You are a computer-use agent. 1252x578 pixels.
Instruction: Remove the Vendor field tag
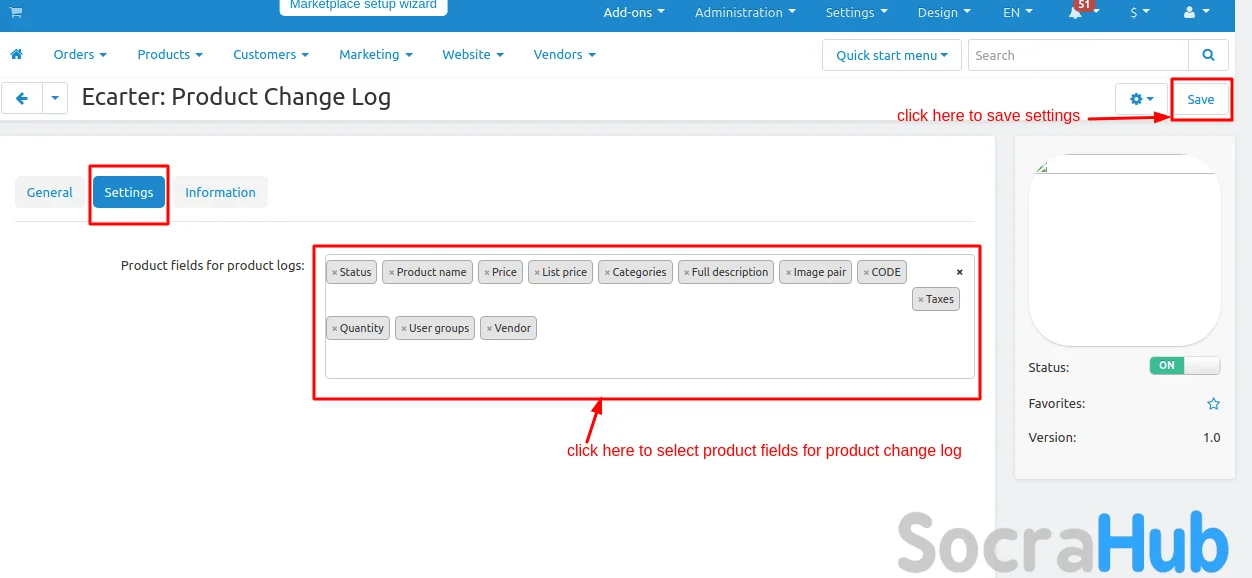[x=489, y=328]
